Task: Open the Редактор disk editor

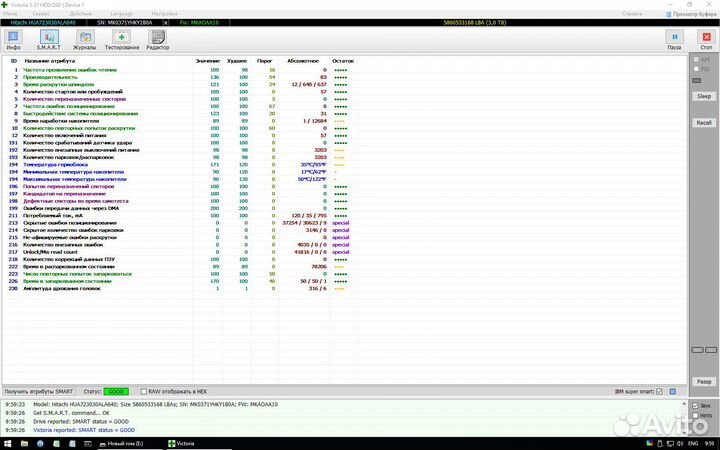Action: [x=157, y=39]
